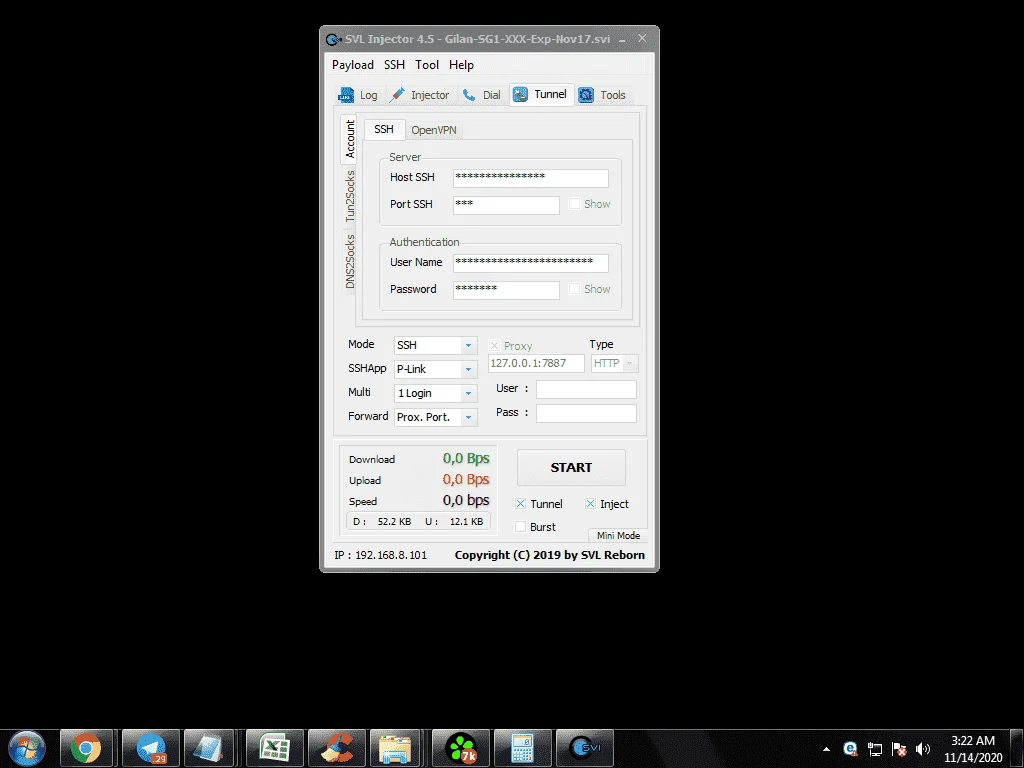The height and width of the screenshot is (768, 1024).
Task: Minimize the SVL Injector window
Action: click(622, 39)
